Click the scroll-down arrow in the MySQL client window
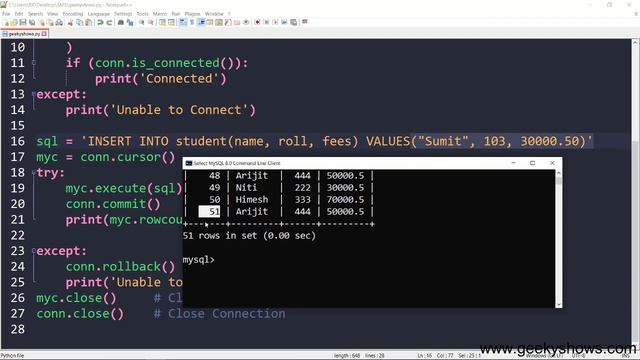Screen dimensions: 640x360 (558, 304)
